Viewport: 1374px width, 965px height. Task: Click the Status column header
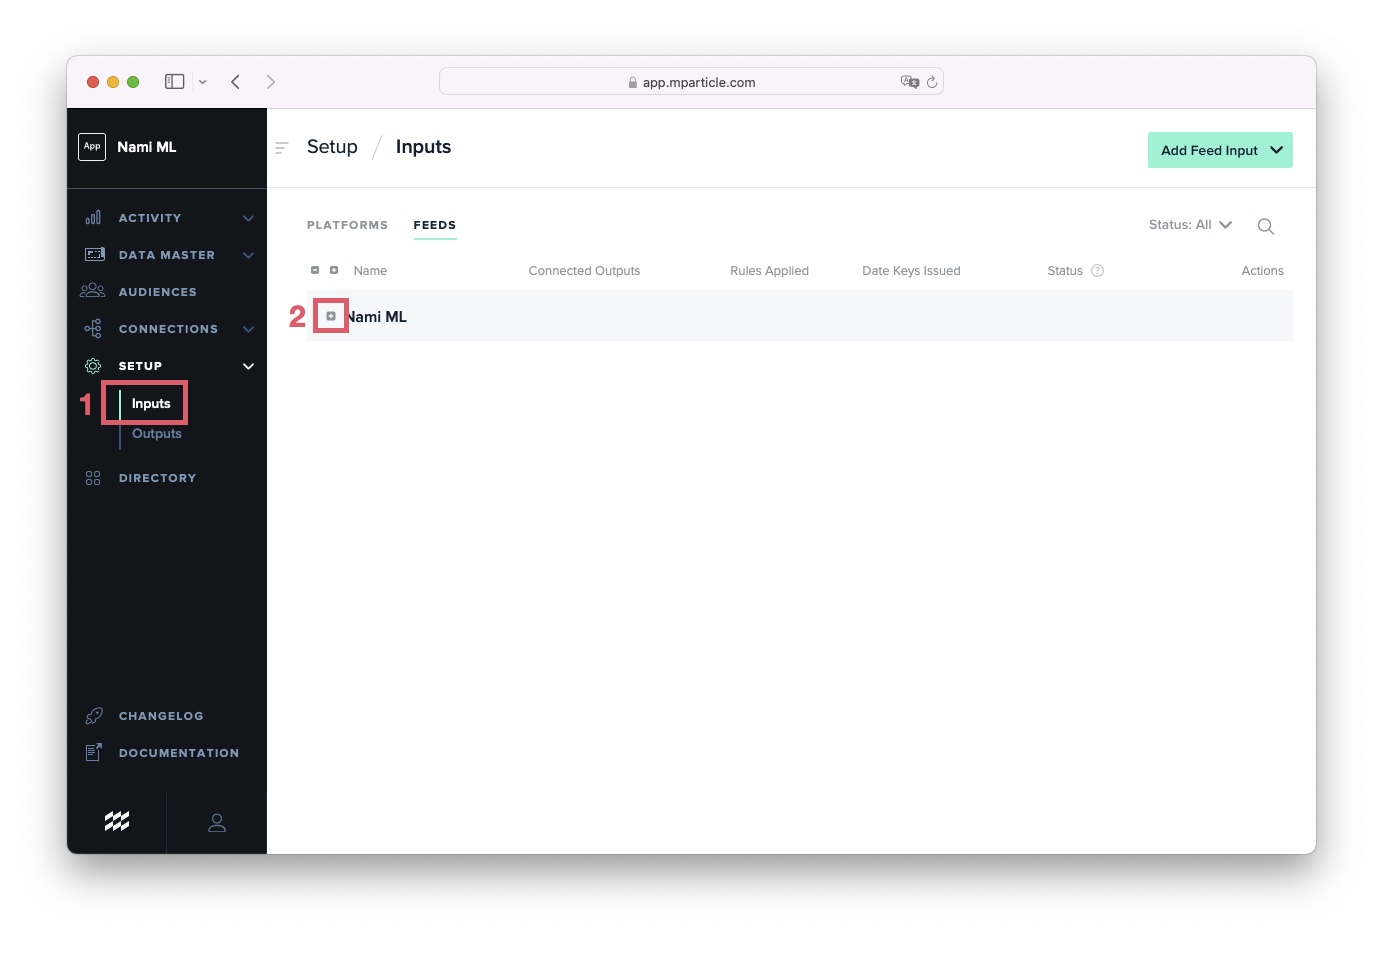click(x=1065, y=270)
